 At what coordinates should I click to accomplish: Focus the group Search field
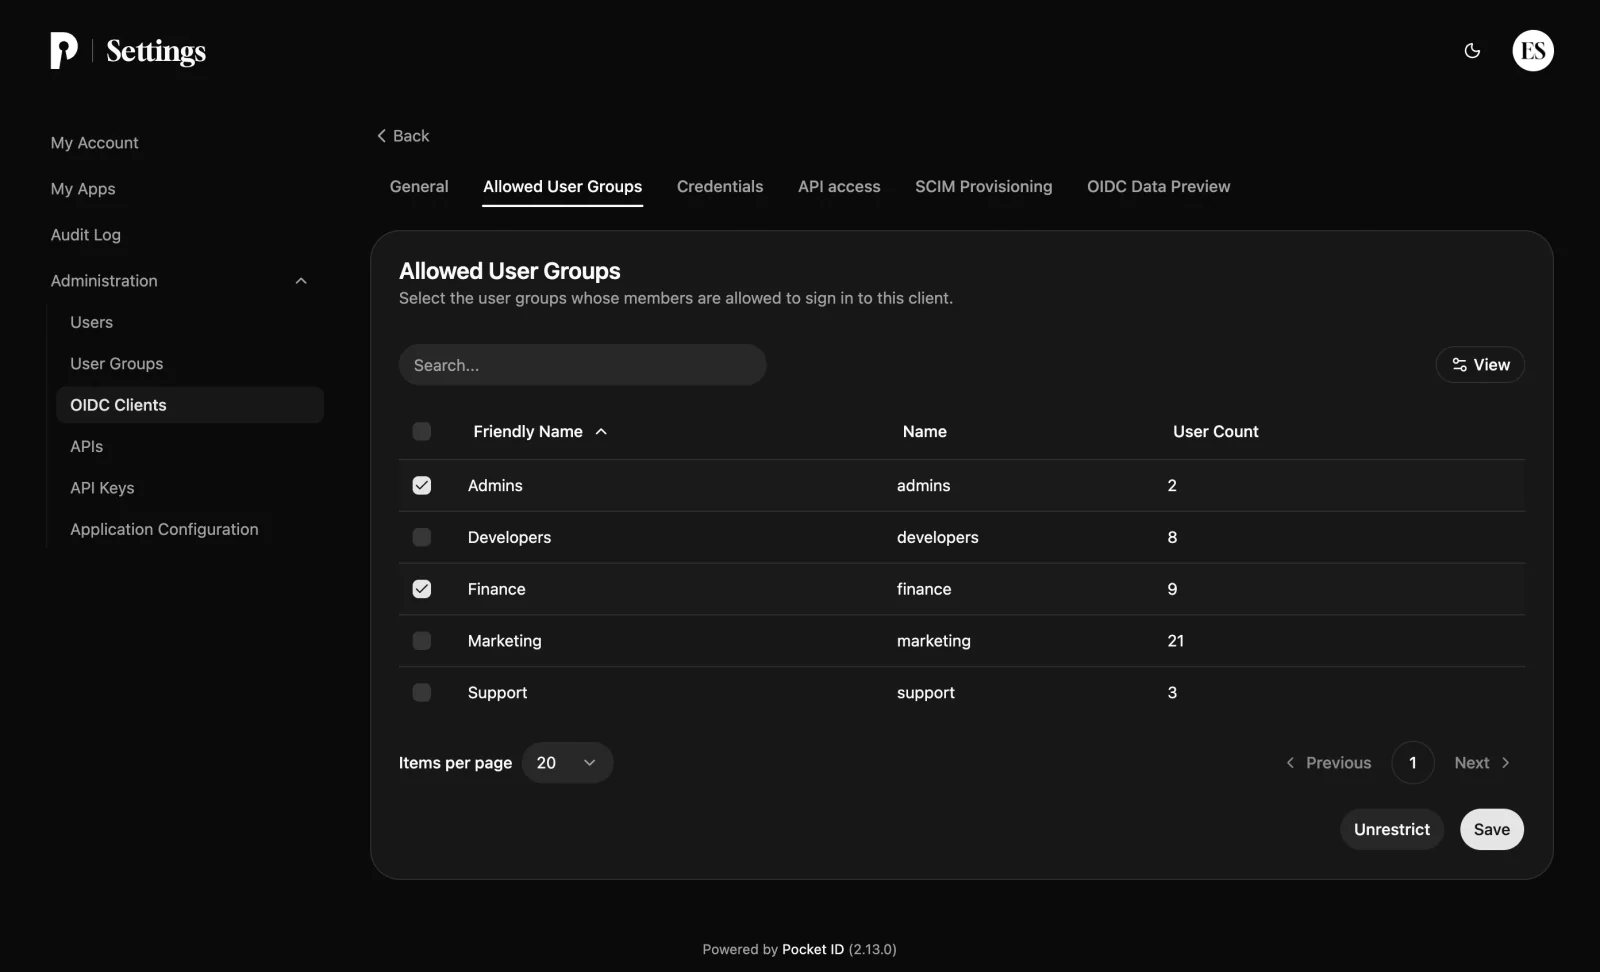[582, 365]
